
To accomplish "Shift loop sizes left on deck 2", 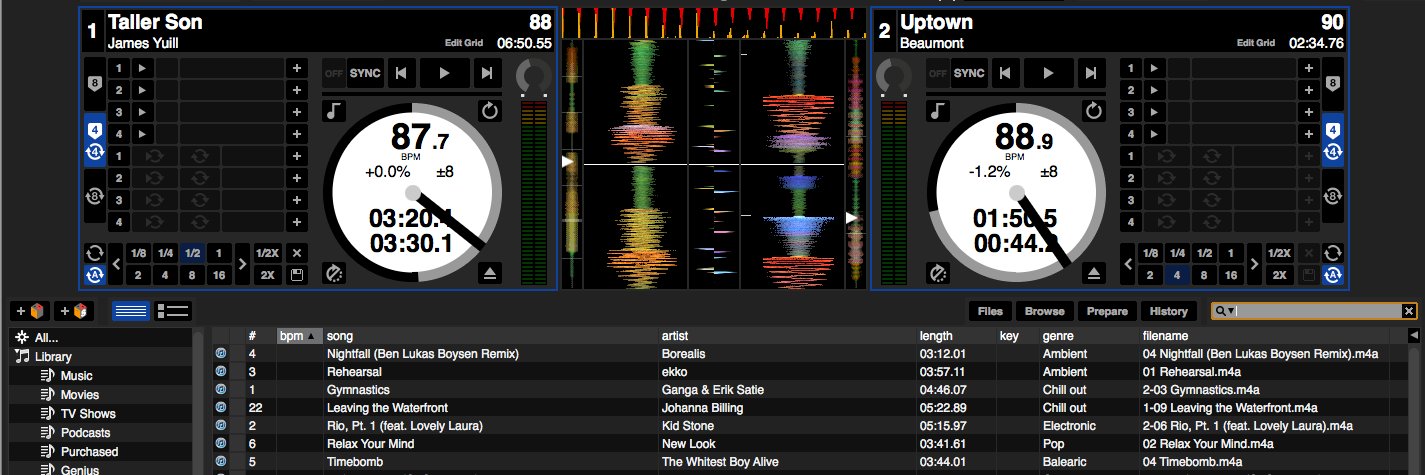I will [x=1128, y=264].
